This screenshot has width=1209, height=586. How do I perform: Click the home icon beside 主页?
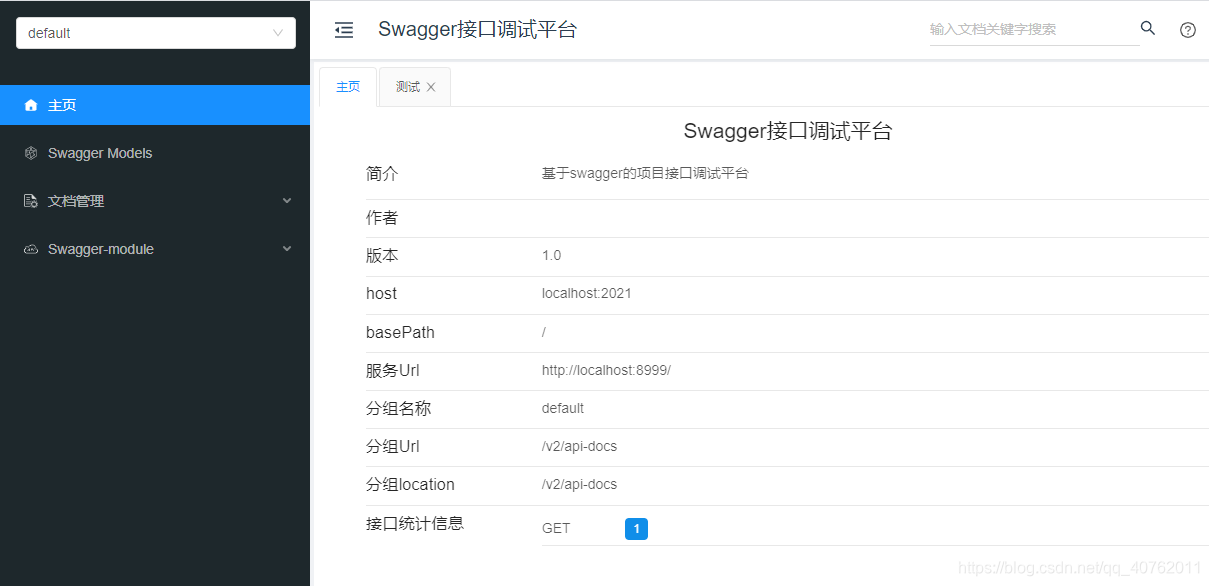click(x=29, y=104)
